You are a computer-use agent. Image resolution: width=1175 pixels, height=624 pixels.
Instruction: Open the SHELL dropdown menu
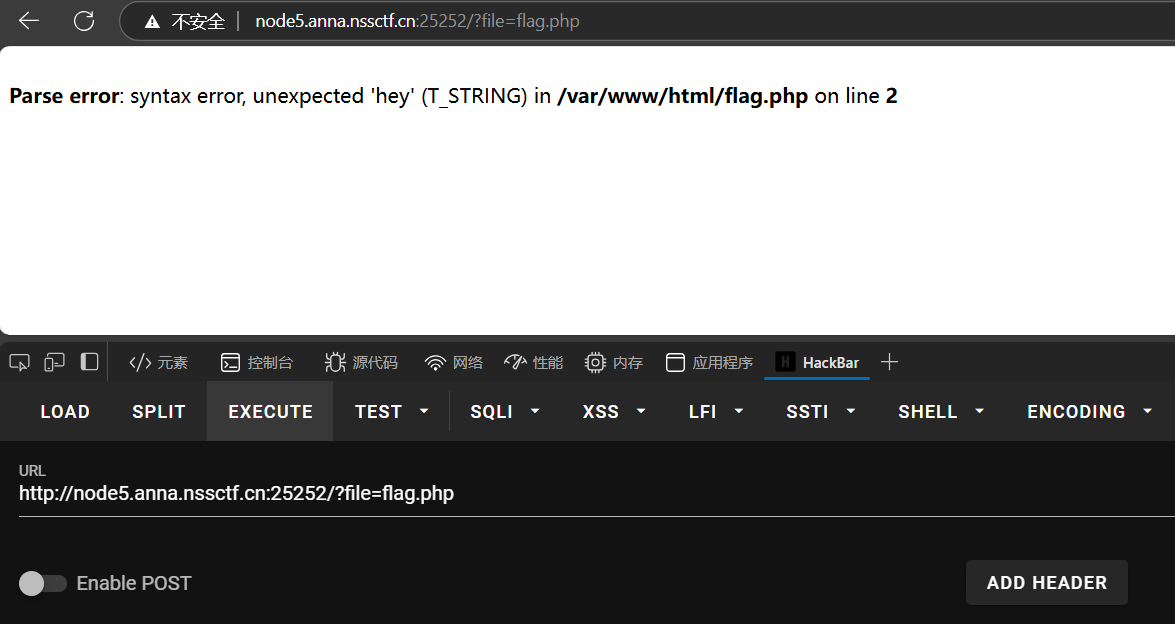[941, 411]
